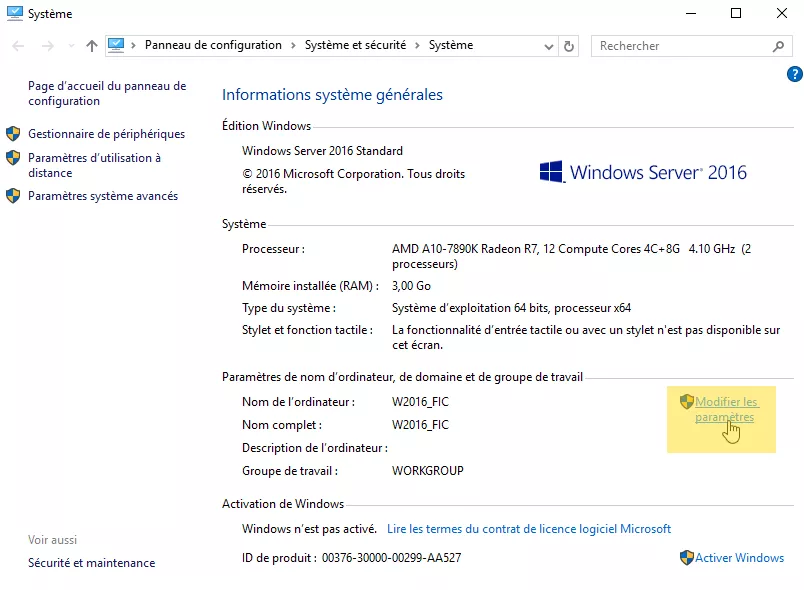
Task: Select product ID 00376-30000-00299-AA527
Action: click(391, 558)
